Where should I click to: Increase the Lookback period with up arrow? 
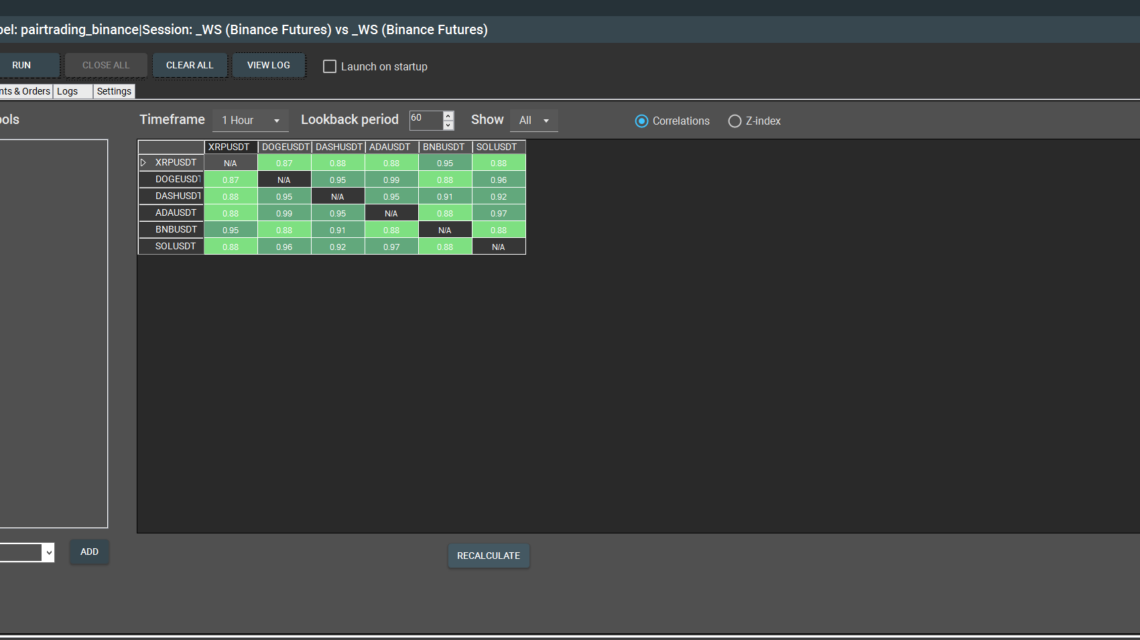pyautogui.click(x=448, y=116)
